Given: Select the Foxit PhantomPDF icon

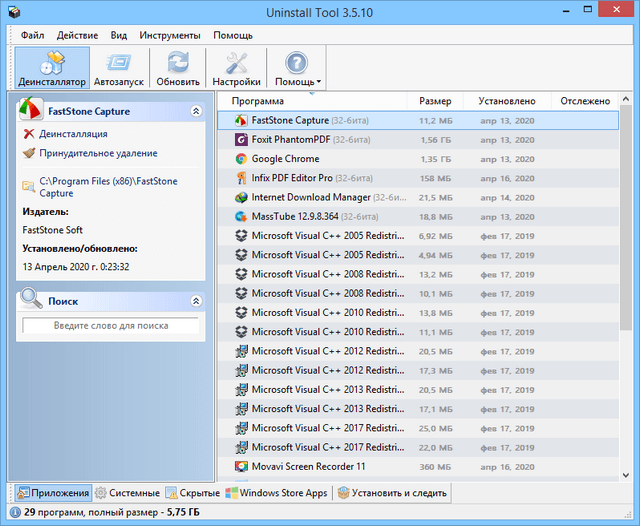Looking at the screenshot, I should (x=241, y=139).
